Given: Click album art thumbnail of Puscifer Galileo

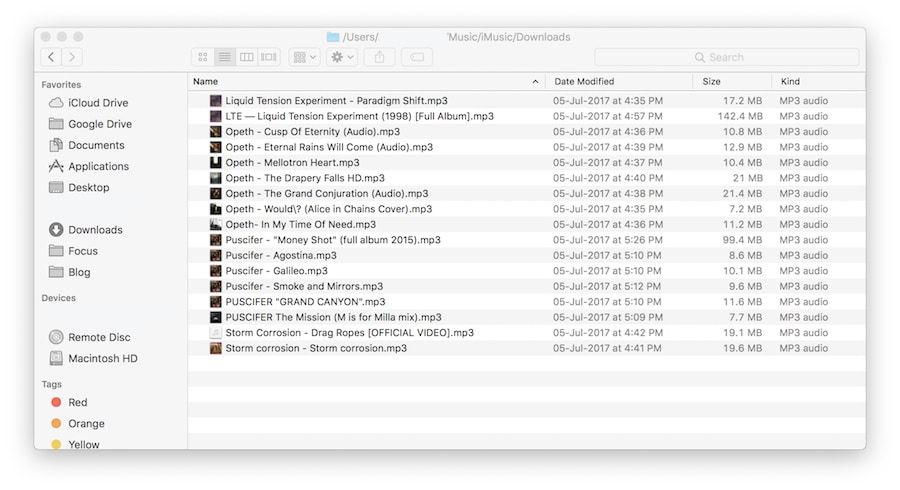Looking at the screenshot, I should coord(215,271).
